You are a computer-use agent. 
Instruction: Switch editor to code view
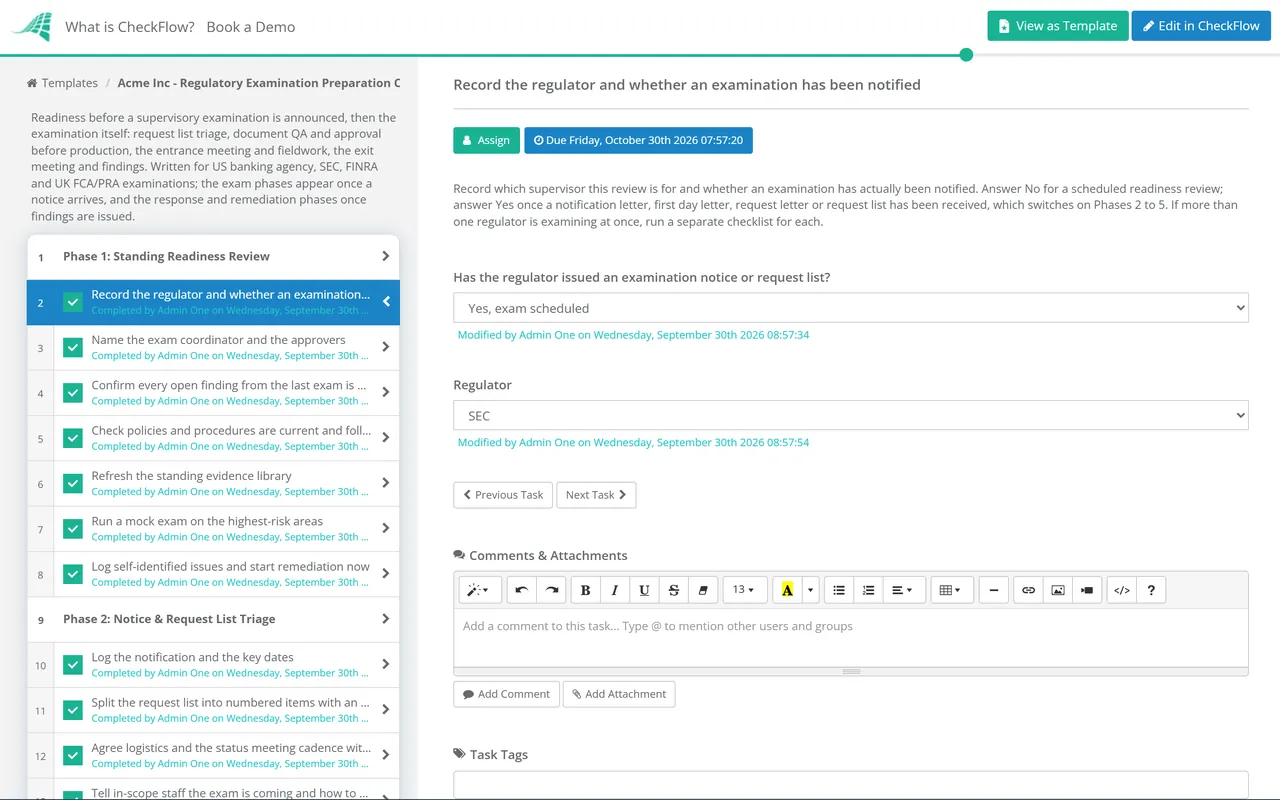click(x=1122, y=590)
